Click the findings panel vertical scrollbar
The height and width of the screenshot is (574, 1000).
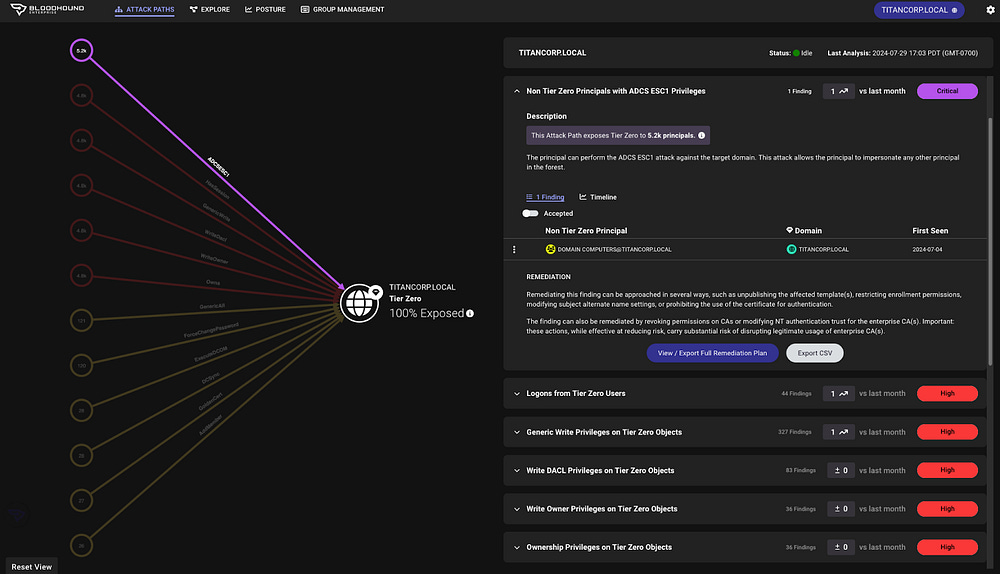[990, 241]
